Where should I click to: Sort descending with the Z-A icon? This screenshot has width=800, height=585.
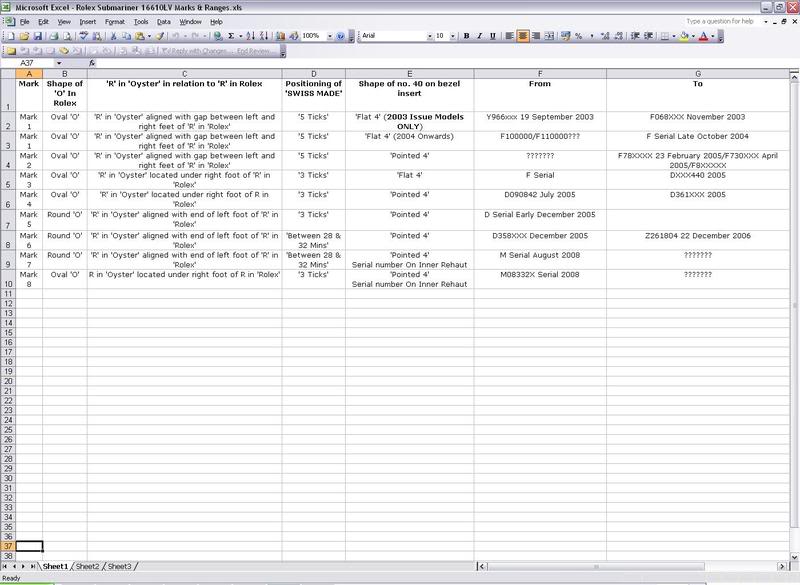[x=264, y=36]
